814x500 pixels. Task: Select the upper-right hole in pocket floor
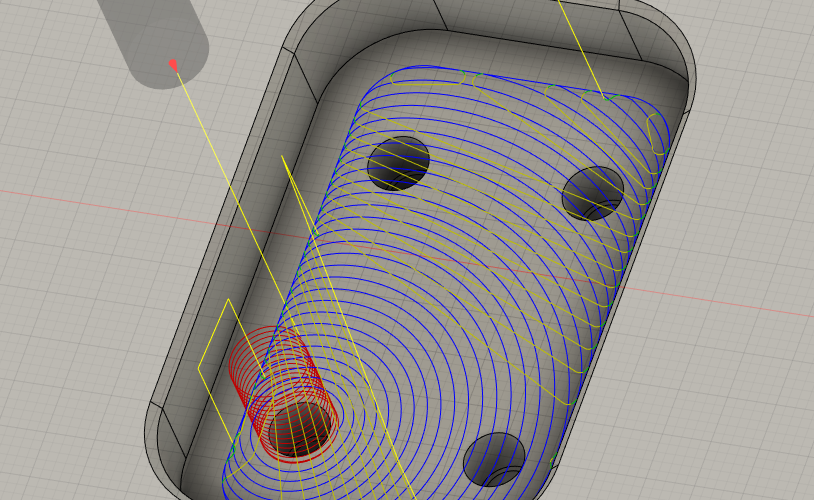593,194
